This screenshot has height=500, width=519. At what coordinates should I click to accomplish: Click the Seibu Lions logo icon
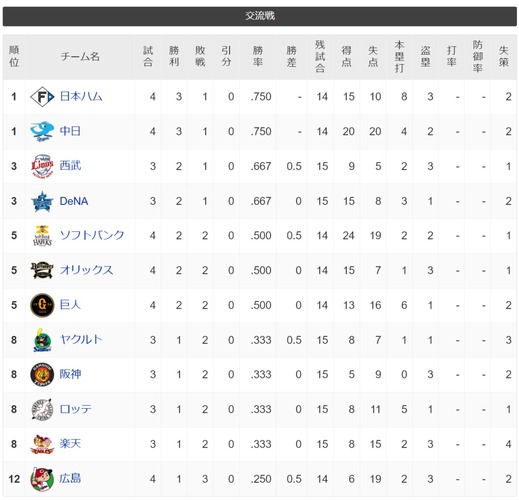[x=42, y=166]
